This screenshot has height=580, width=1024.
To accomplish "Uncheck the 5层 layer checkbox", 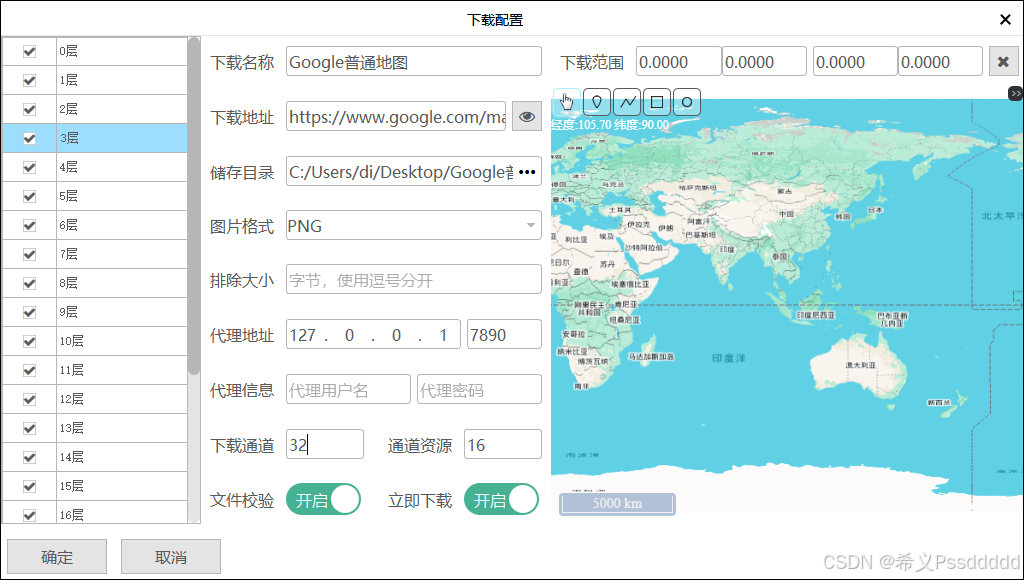I will pos(29,196).
